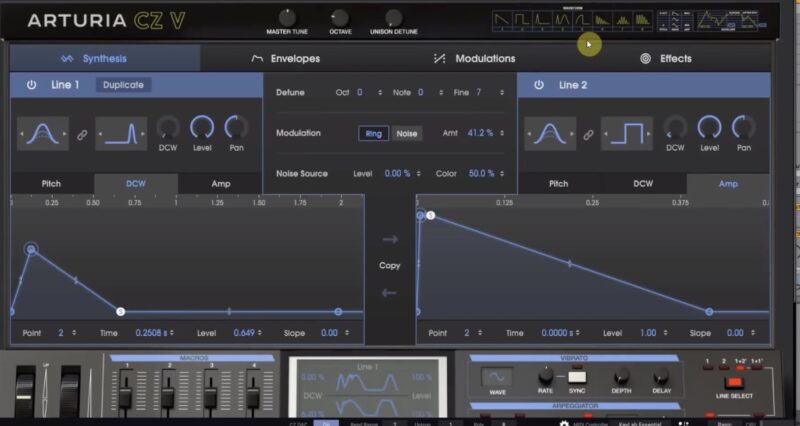This screenshot has width=800, height=426.
Task: Show Line 2 Pitch envelope tab
Action: [558, 184]
